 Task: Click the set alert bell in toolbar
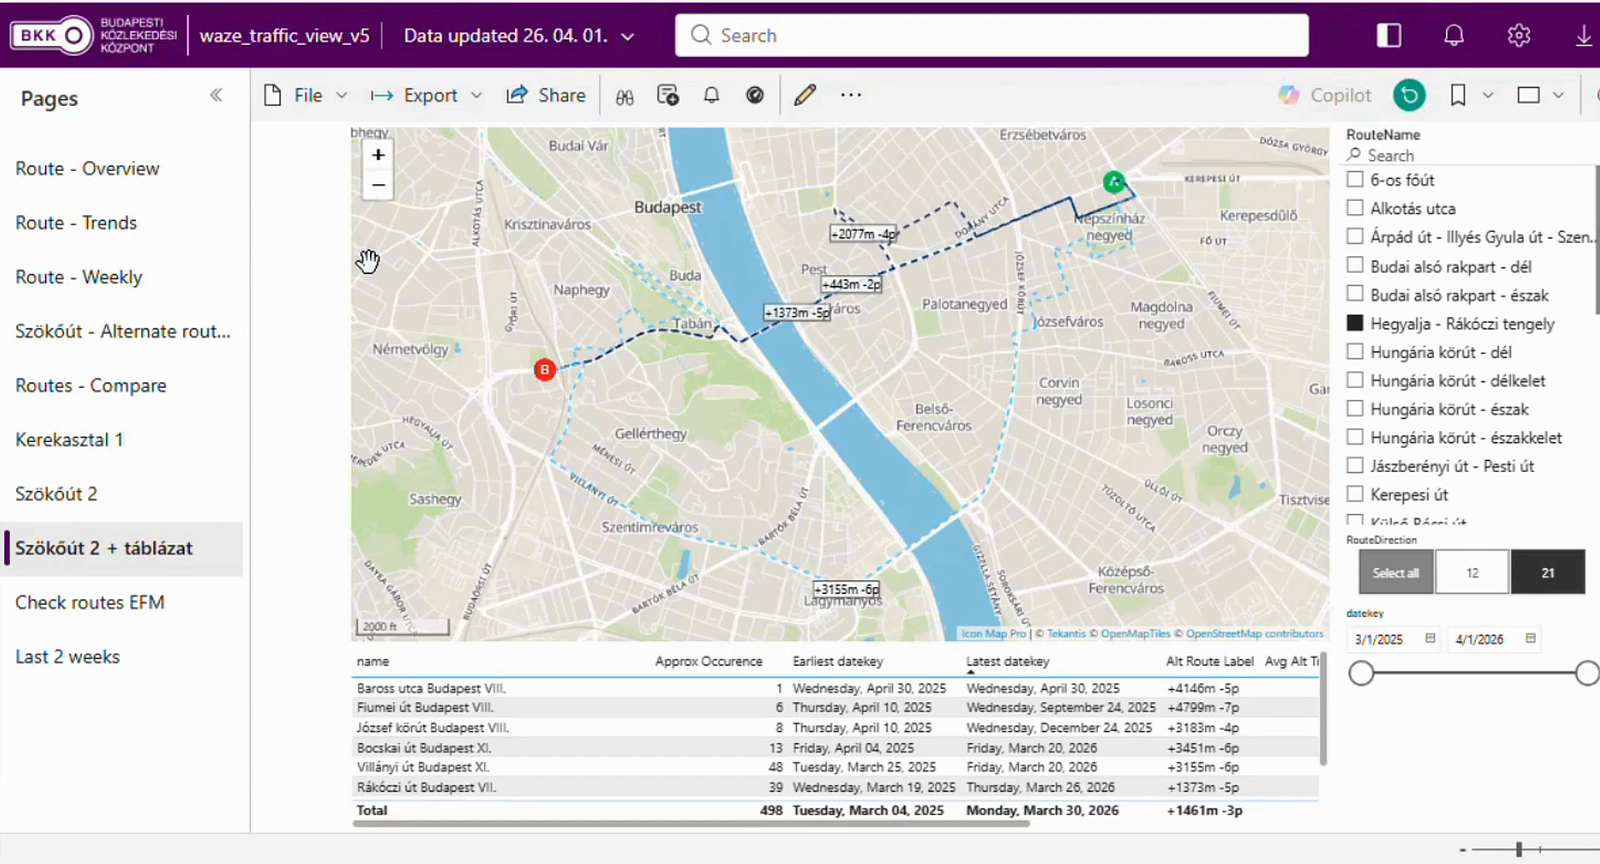(x=711, y=95)
